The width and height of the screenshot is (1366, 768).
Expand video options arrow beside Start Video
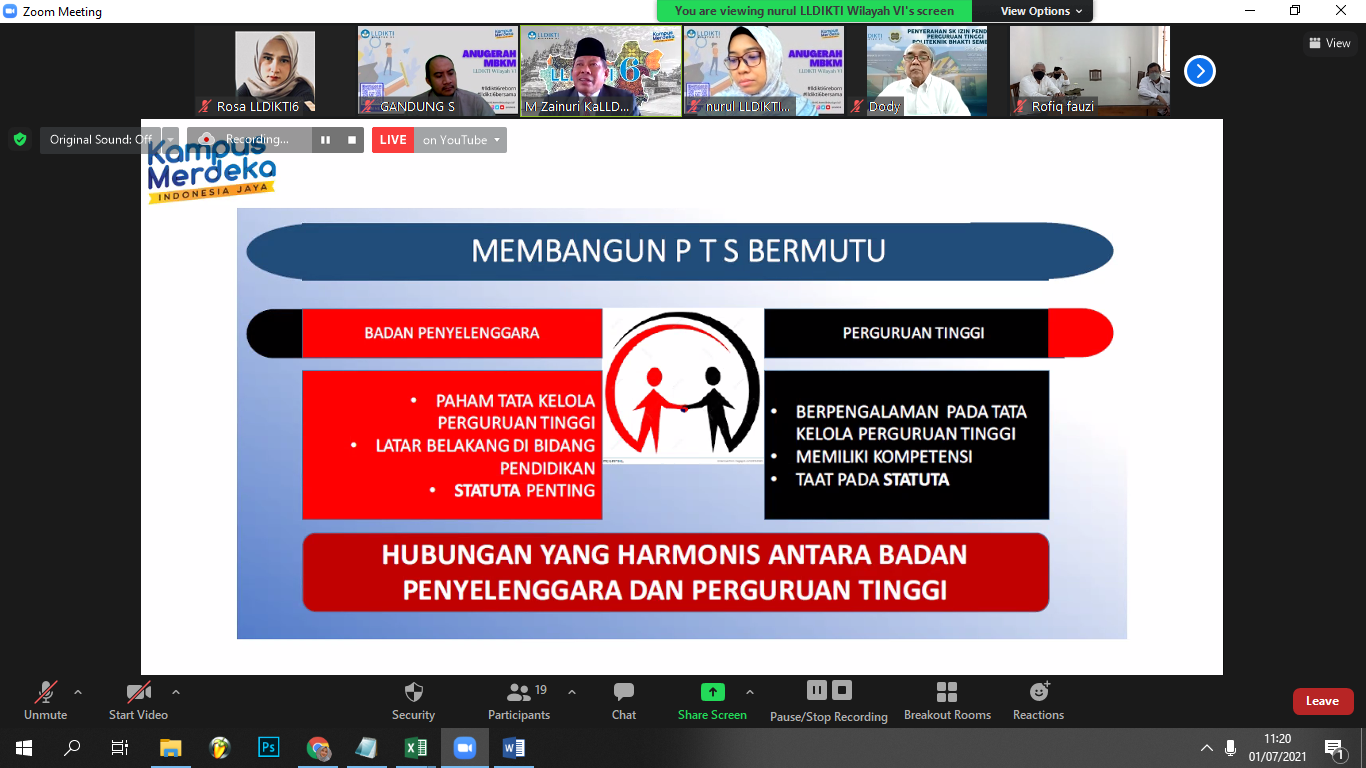click(x=176, y=692)
